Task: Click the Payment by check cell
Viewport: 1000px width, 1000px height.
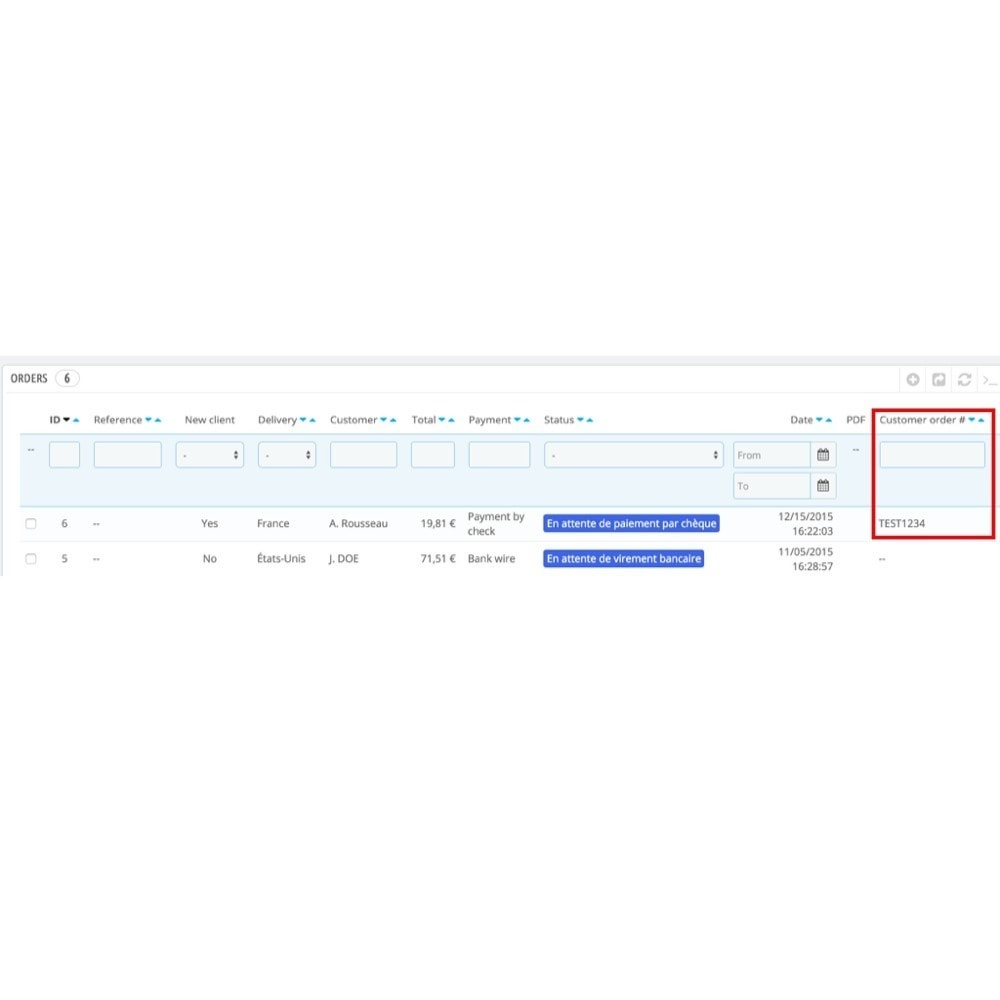Action: pyautogui.click(x=496, y=524)
